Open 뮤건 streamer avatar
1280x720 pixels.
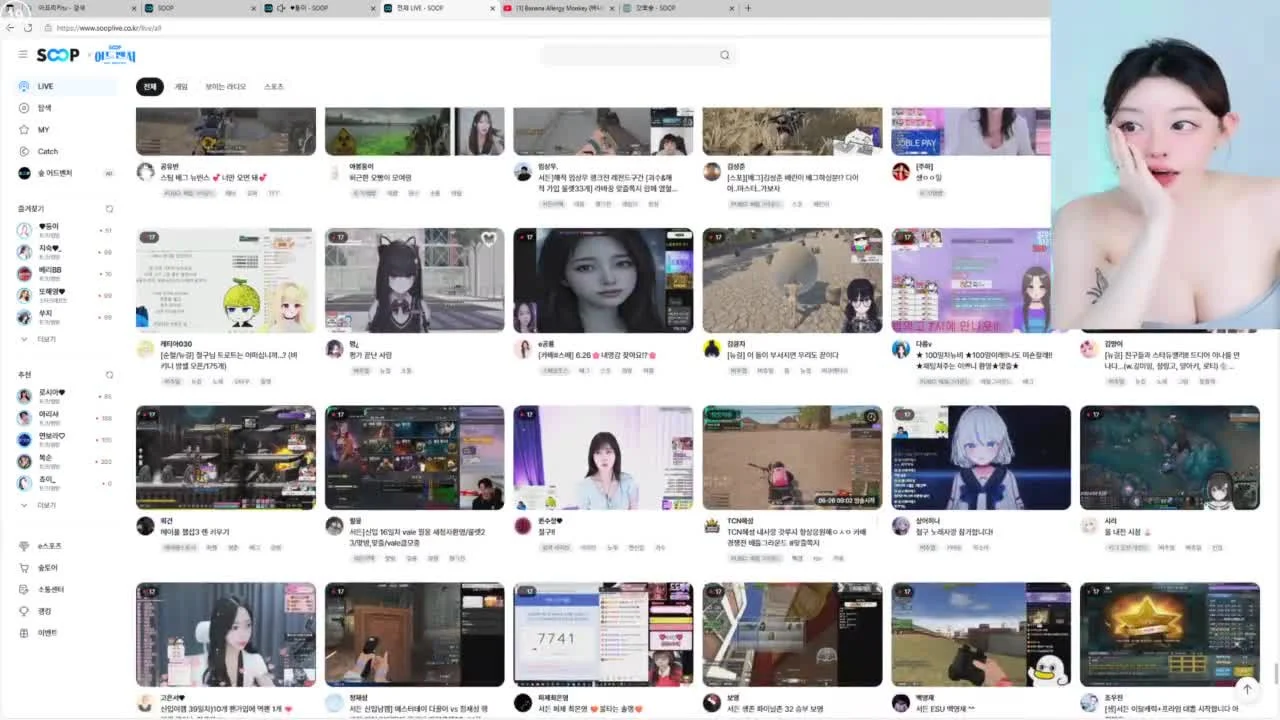tap(145, 526)
